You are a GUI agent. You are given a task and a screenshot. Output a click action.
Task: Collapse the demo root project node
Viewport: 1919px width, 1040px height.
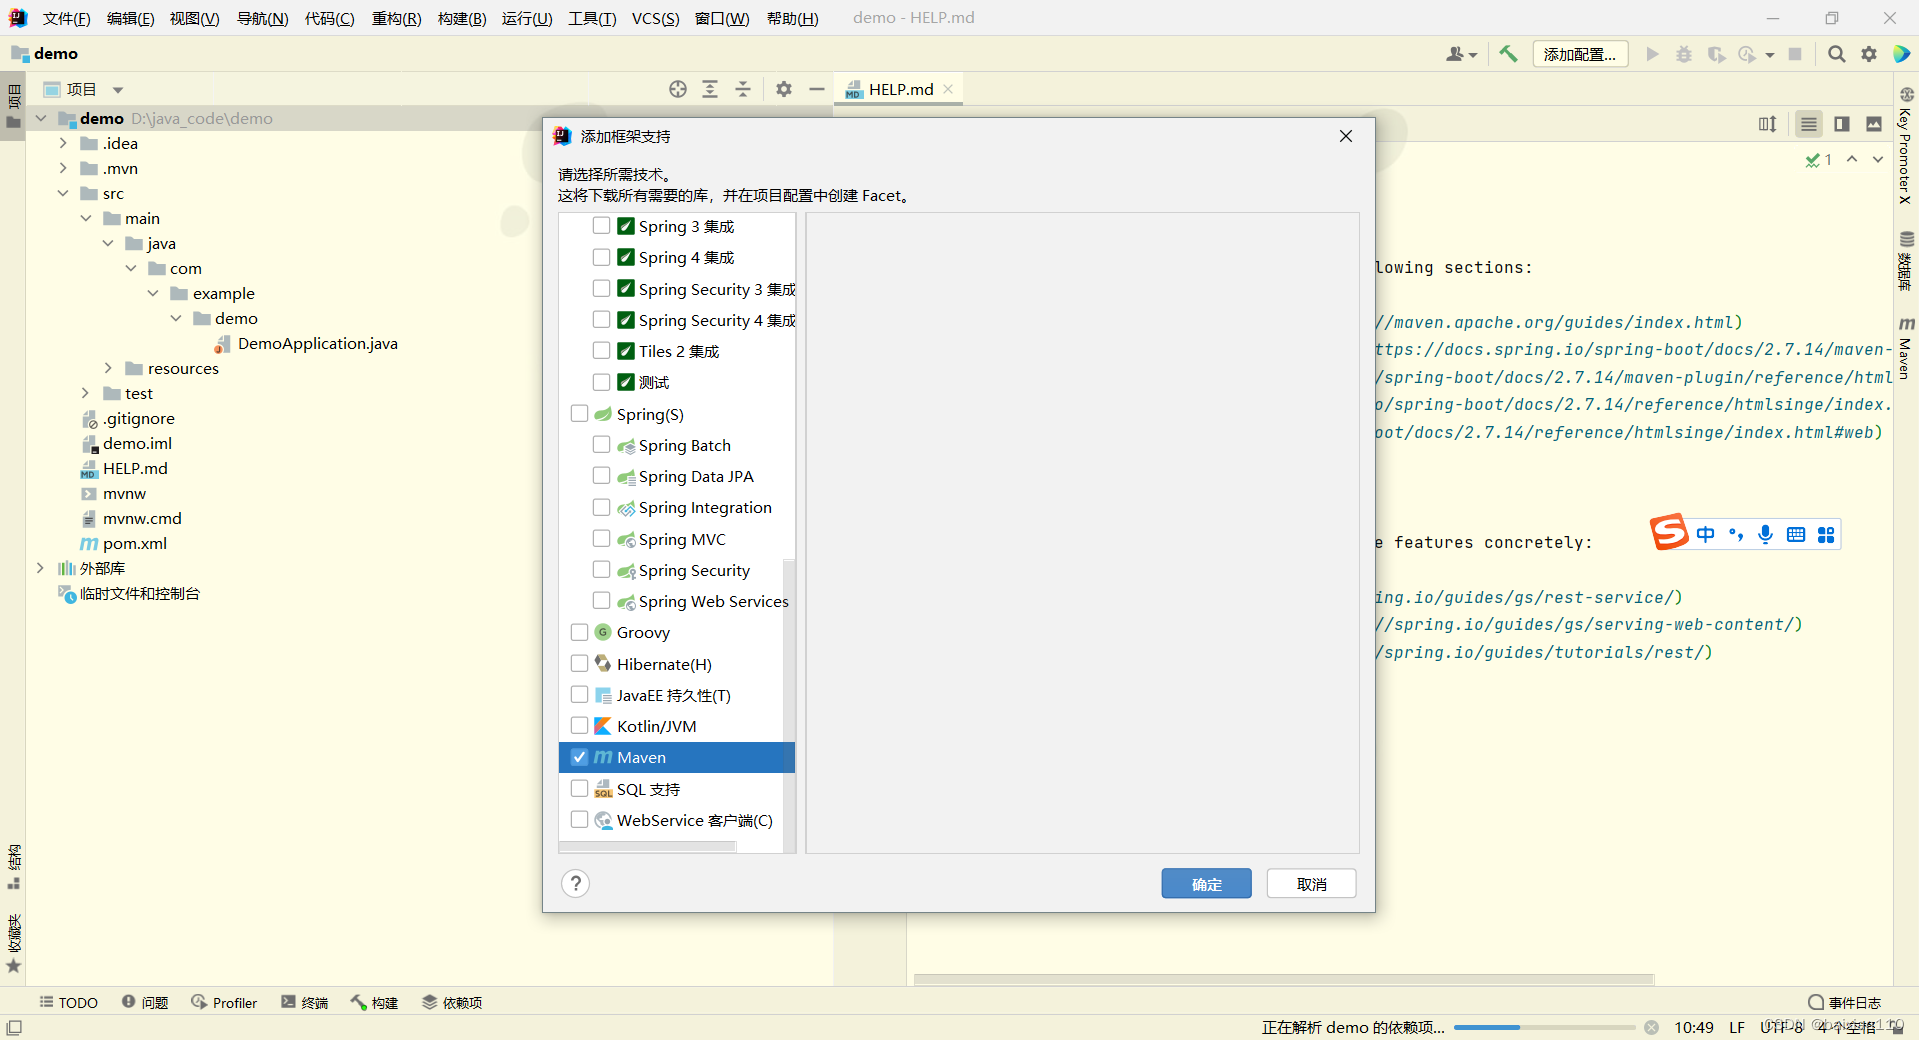pos(41,118)
